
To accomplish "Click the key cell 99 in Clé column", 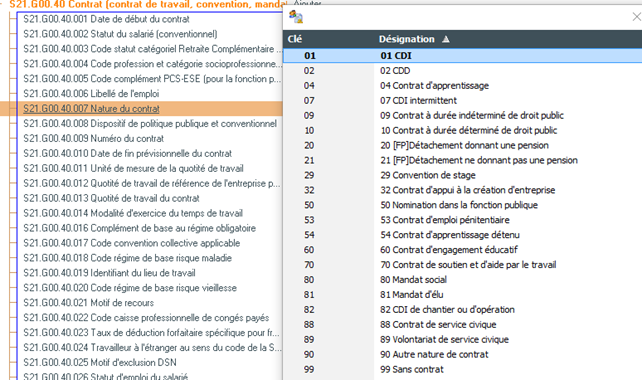I will coord(309,369).
